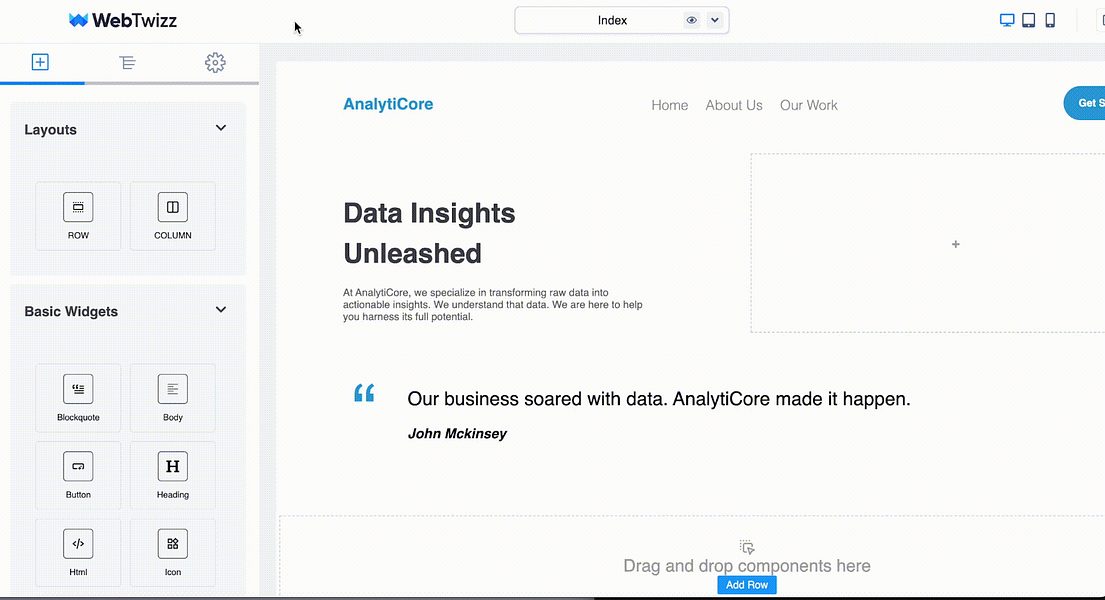Collapse the Layouts section

click(x=221, y=128)
